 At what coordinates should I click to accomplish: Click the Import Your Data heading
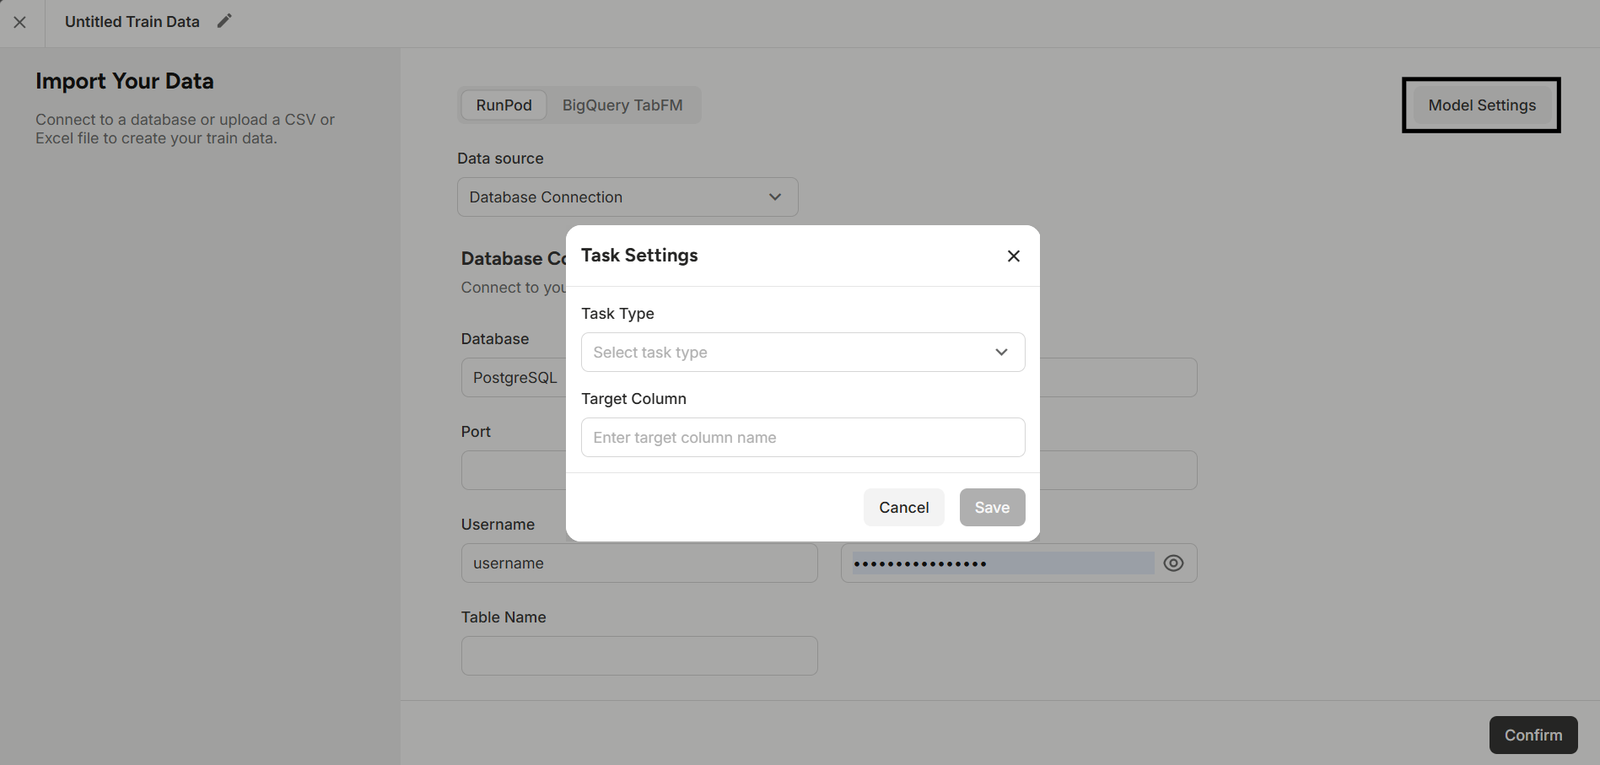(x=125, y=81)
